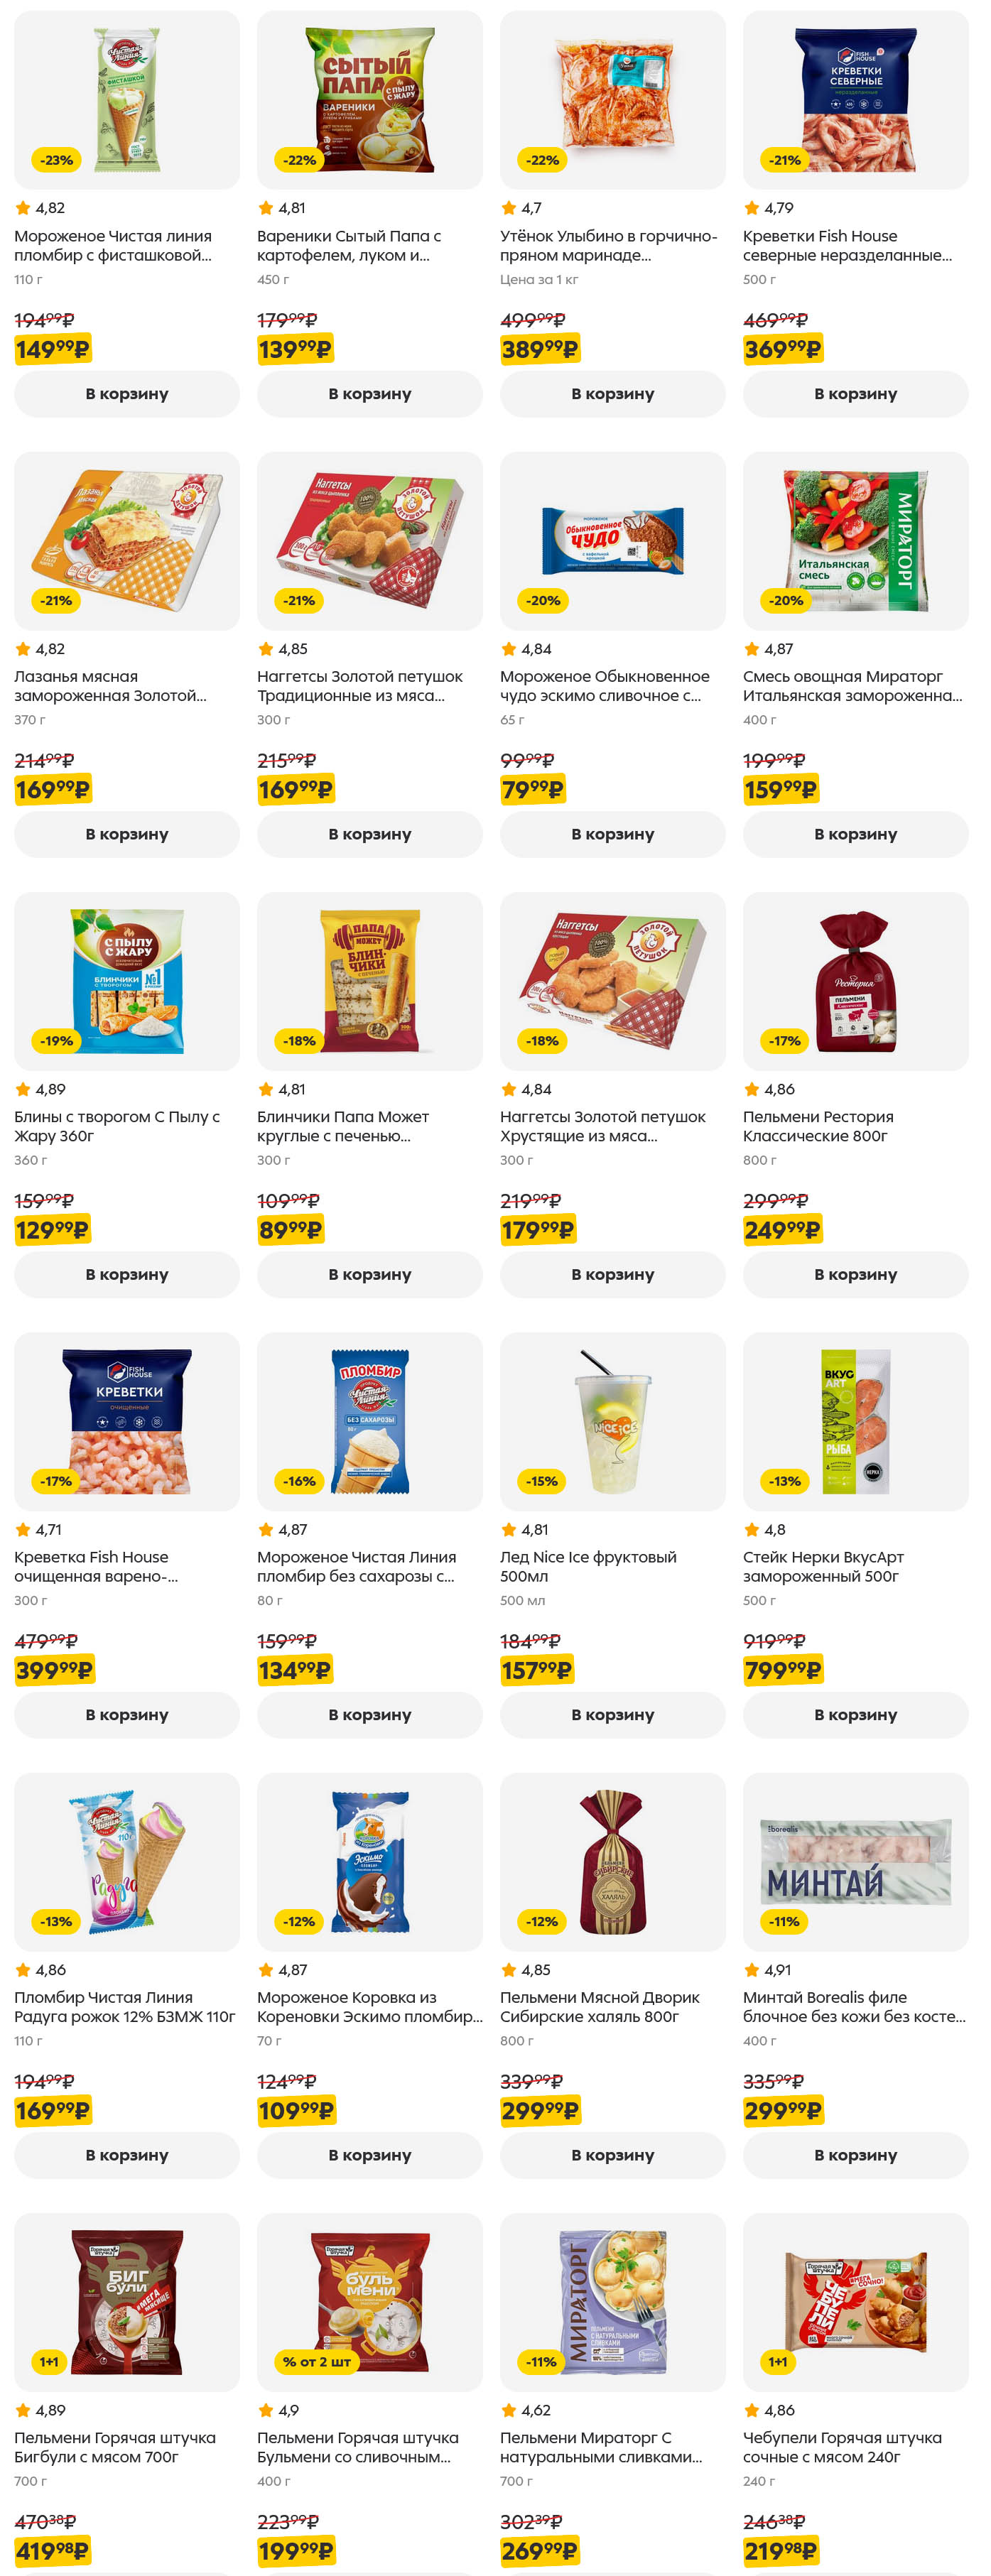Add Минтай Borealis филе to cart
Viewport: 991px width, 2576px height.
pos(855,2155)
